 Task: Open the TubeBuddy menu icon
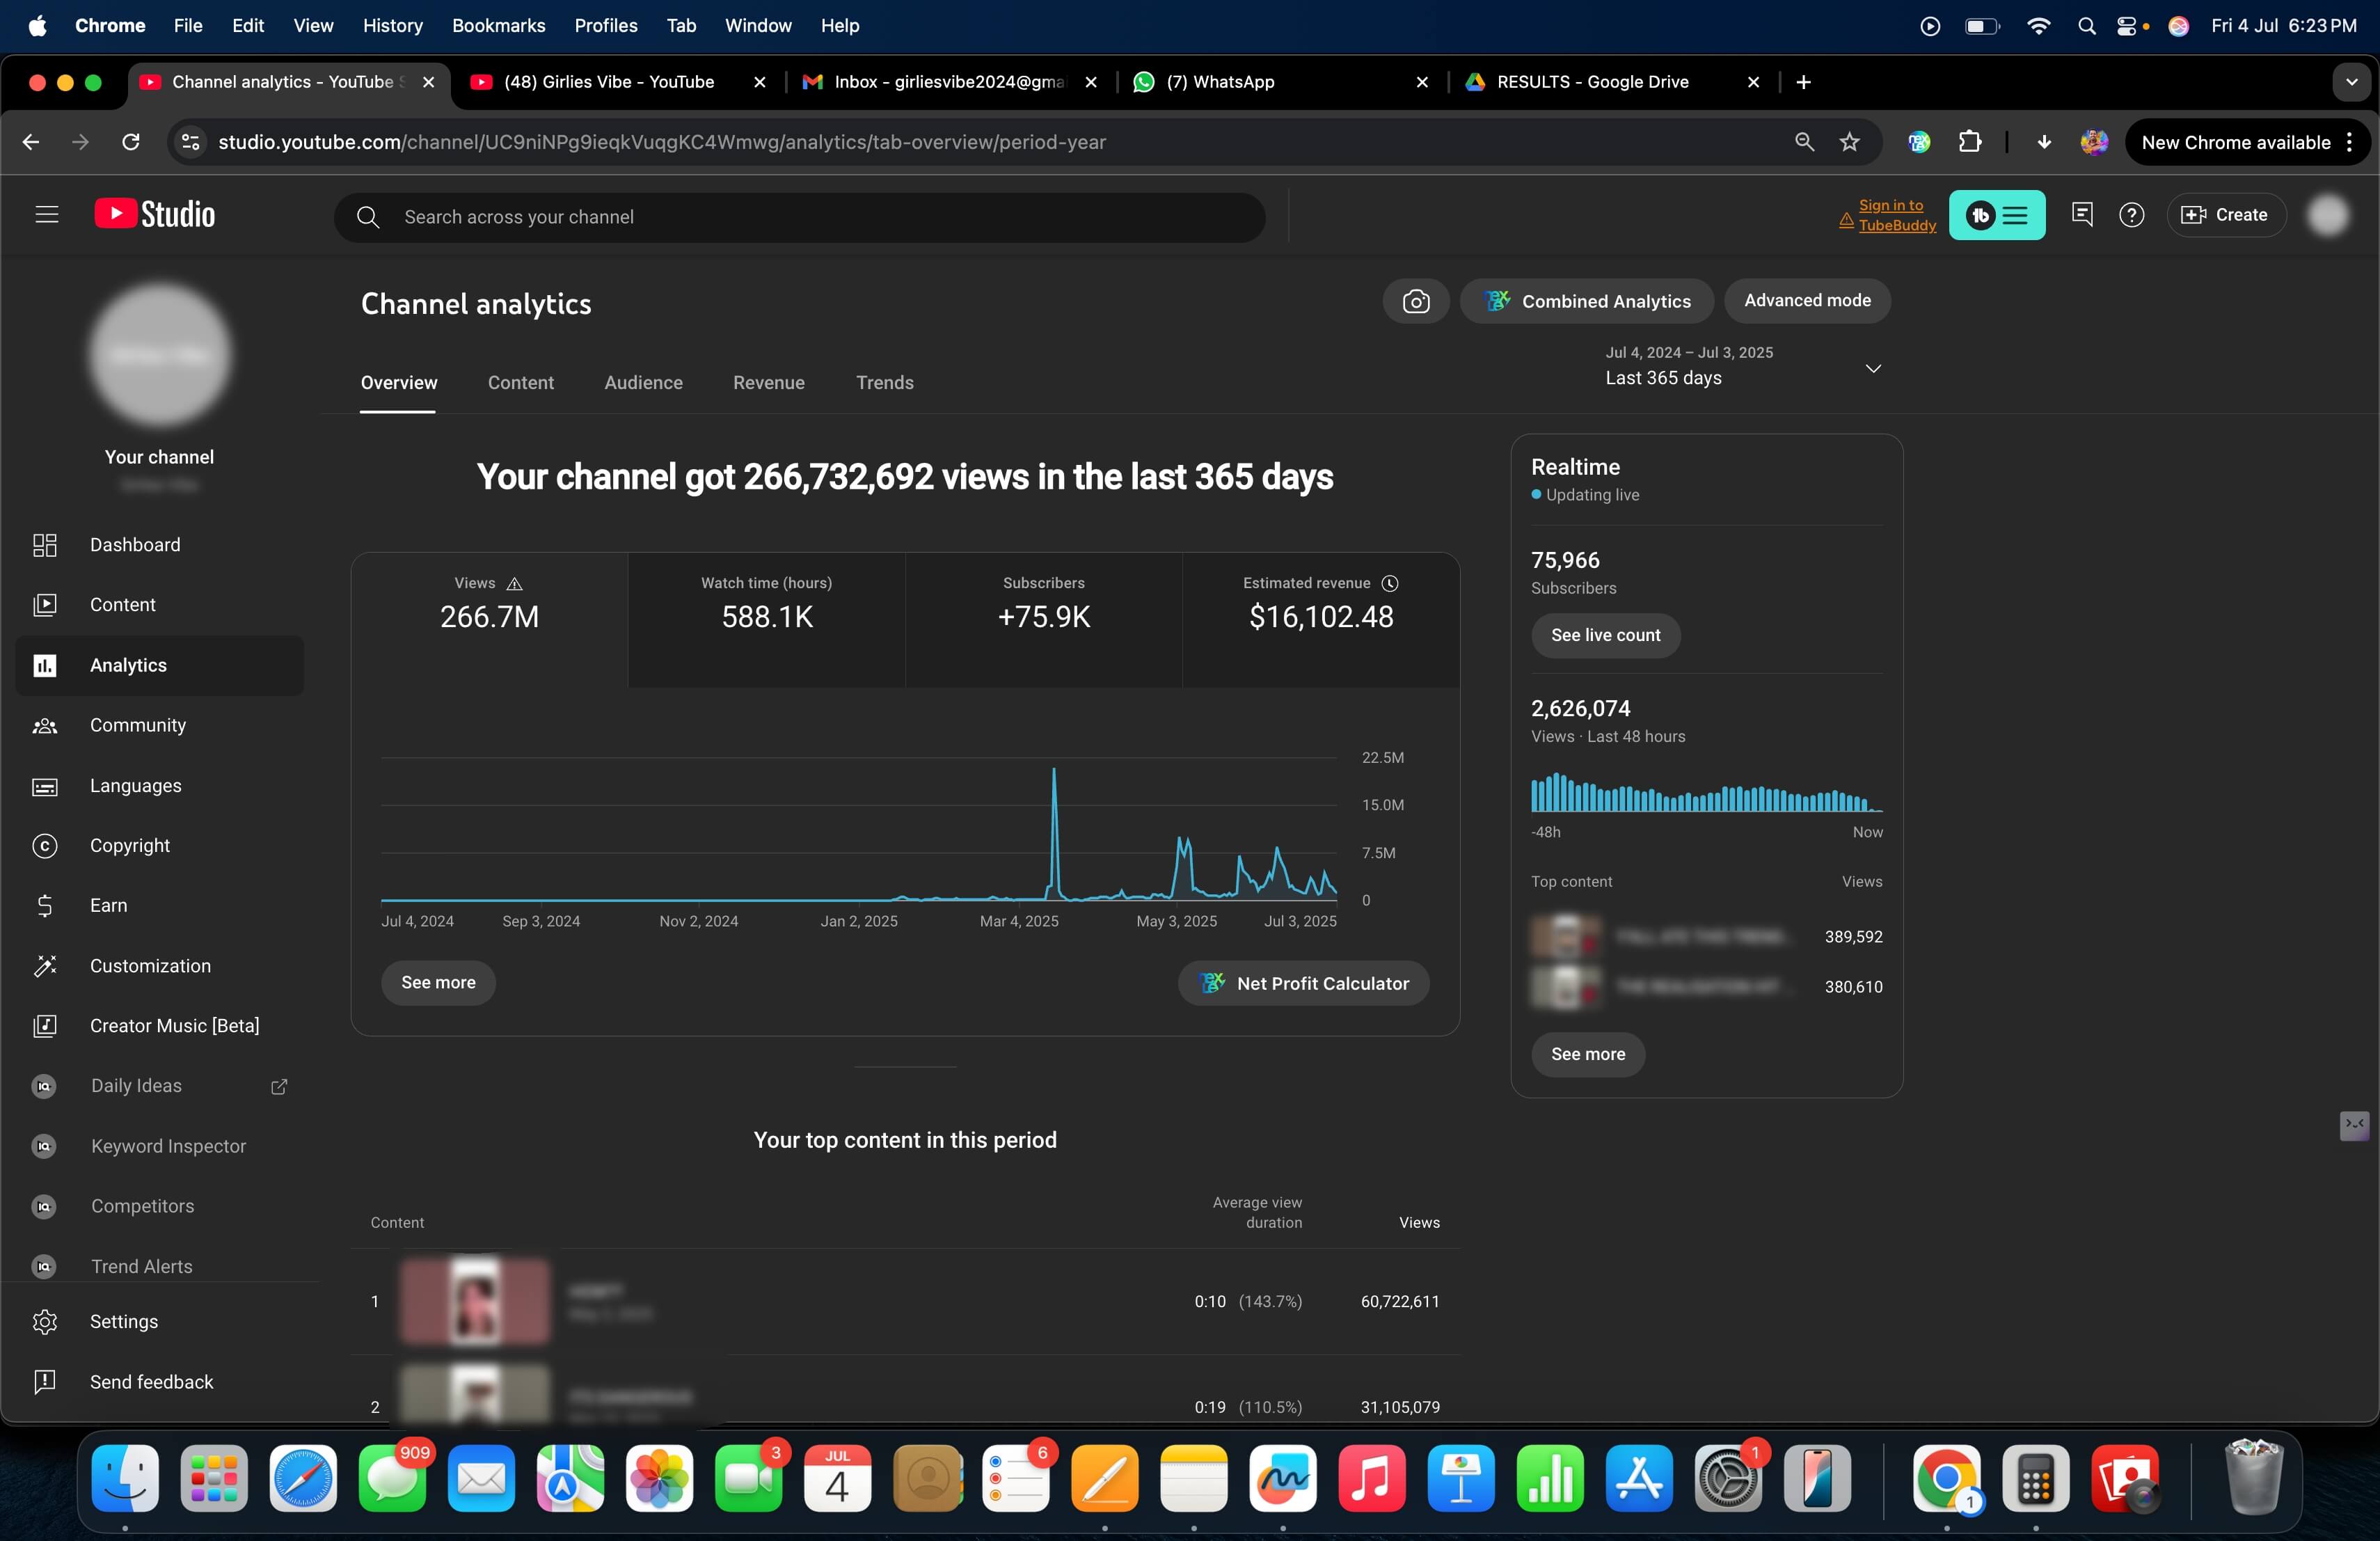(x=1996, y=215)
